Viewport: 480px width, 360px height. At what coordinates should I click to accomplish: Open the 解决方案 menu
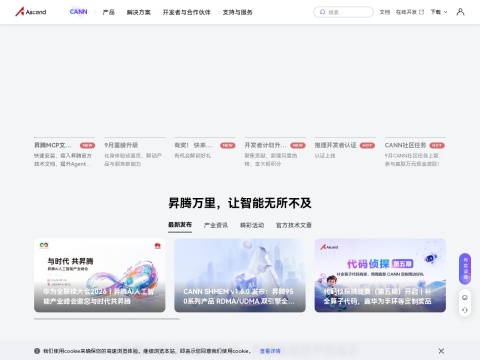[x=139, y=12]
